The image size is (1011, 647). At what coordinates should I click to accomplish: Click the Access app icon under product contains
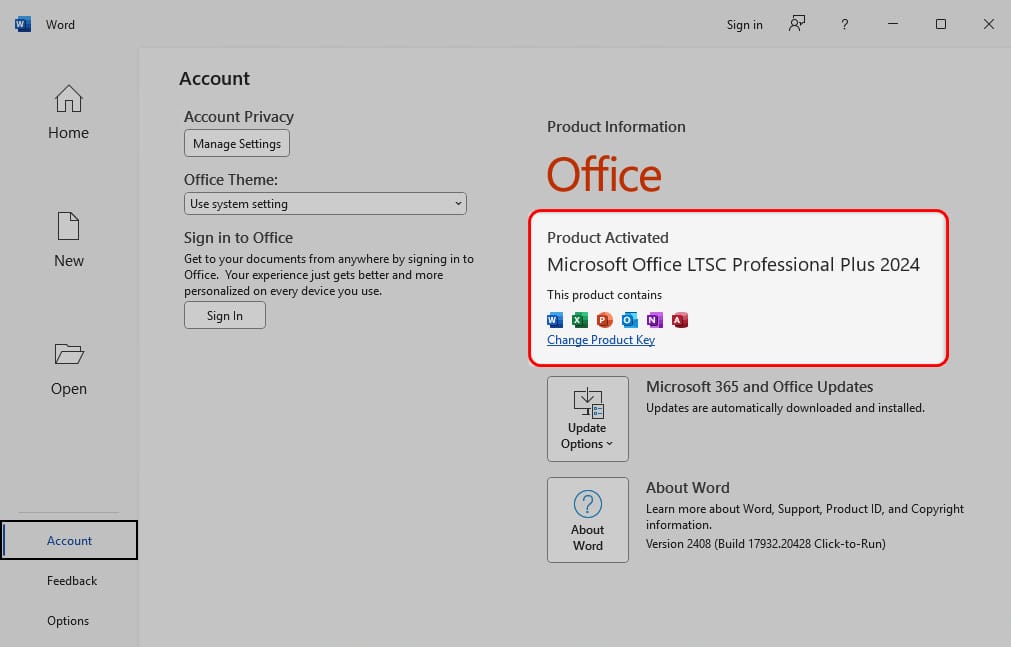point(680,320)
